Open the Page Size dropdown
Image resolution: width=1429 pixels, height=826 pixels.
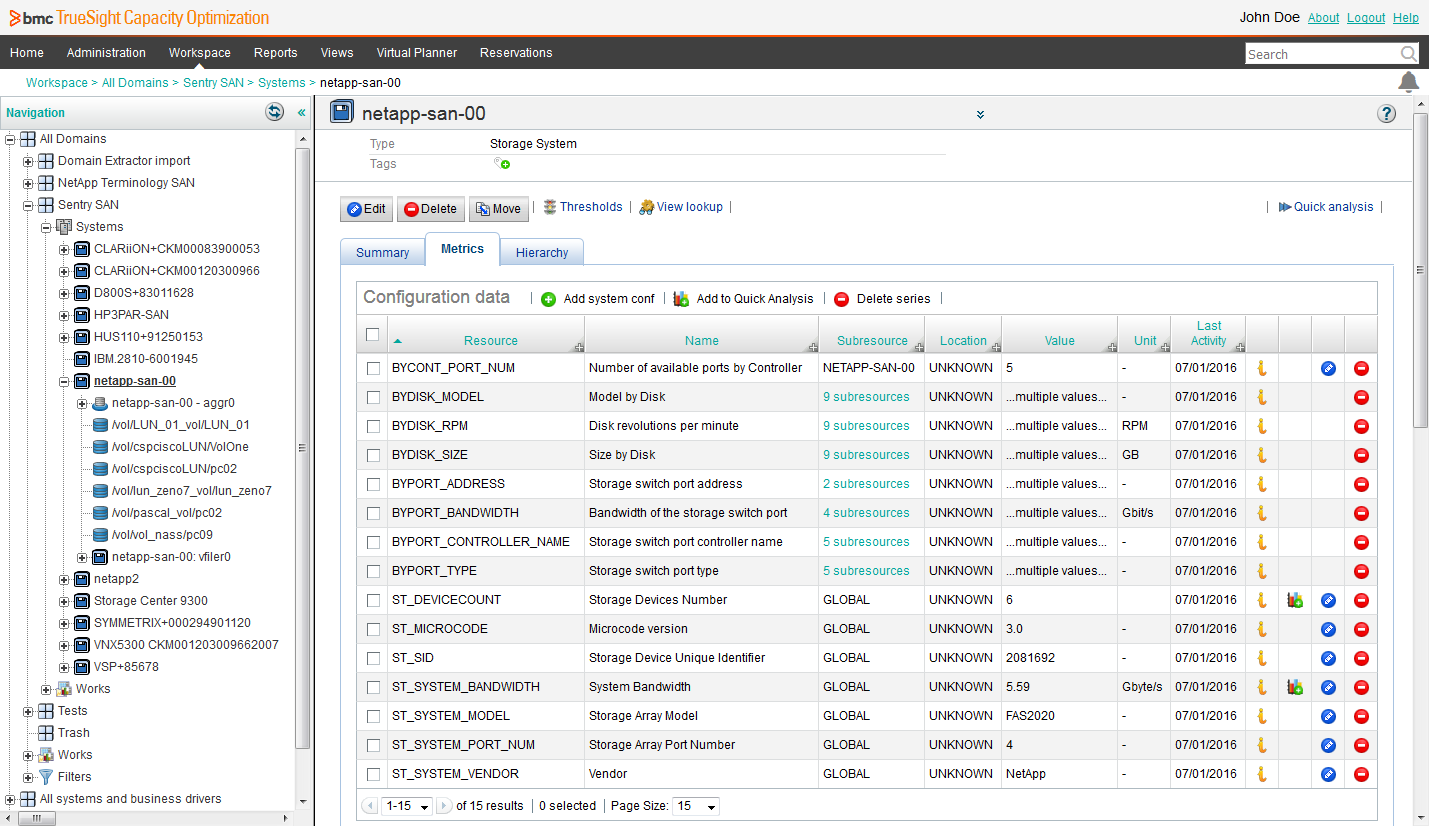coord(696,806)
